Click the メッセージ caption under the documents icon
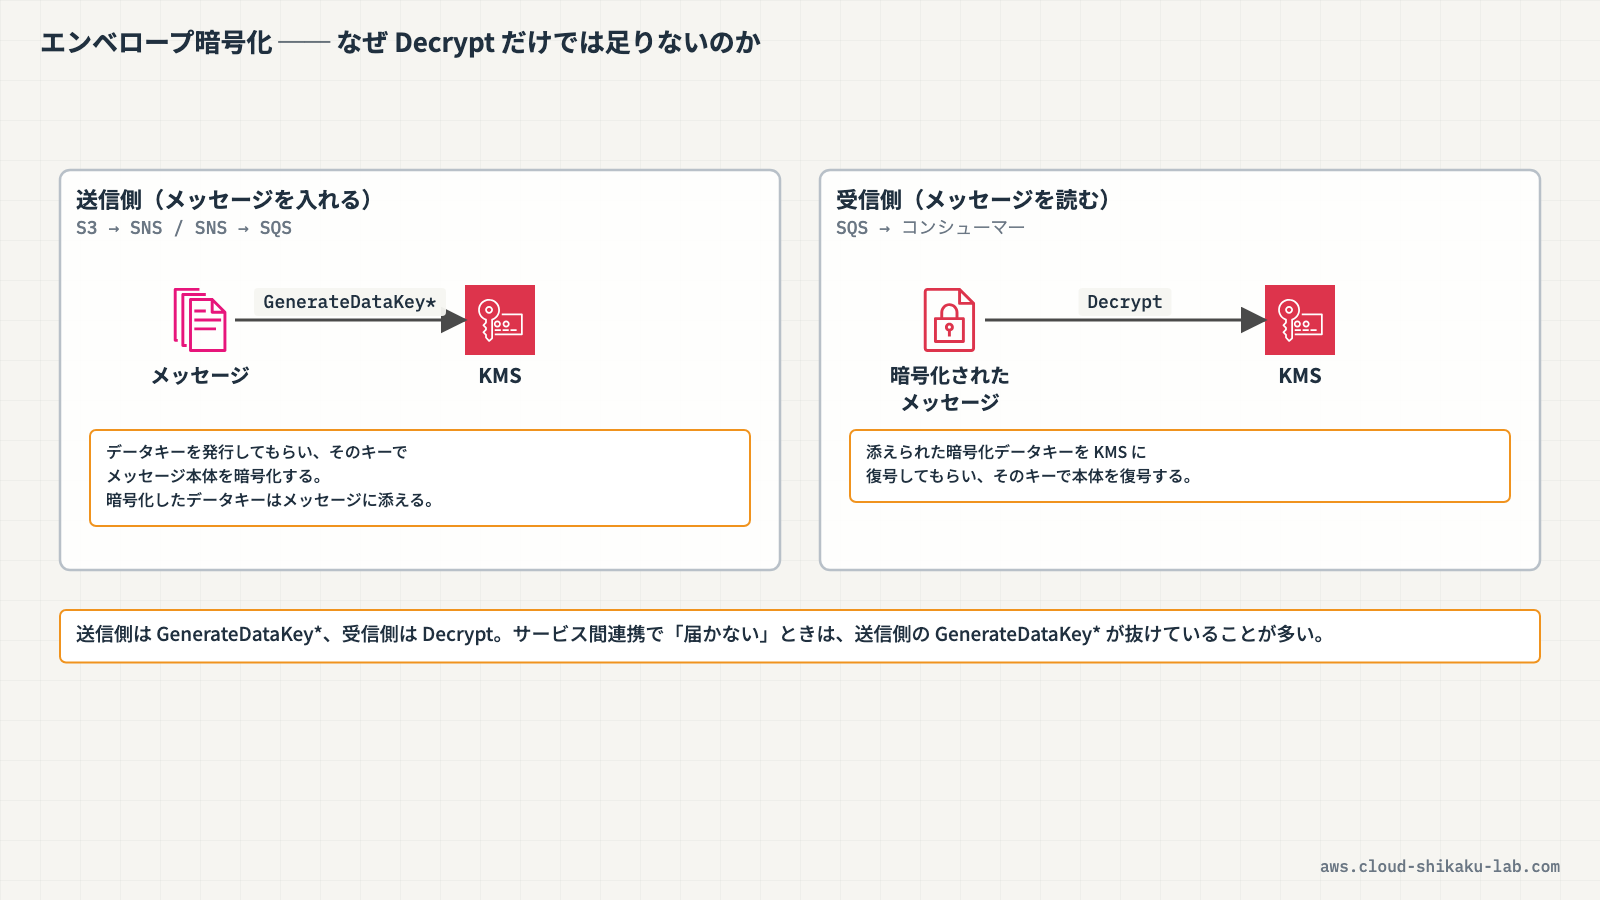This screenshot has height=900, width=1600. point(200,376)
